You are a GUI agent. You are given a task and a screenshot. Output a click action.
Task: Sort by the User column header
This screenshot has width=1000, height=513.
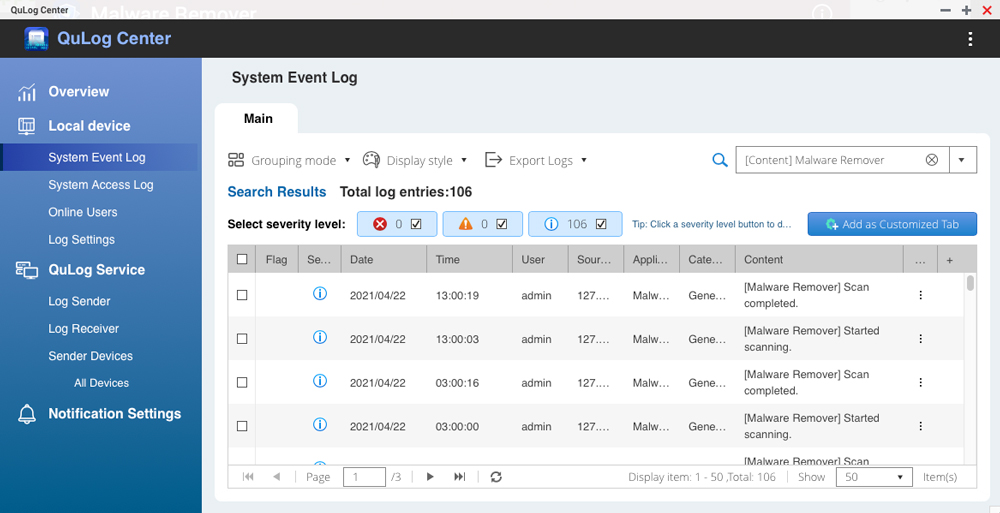[x=540, y=260]
